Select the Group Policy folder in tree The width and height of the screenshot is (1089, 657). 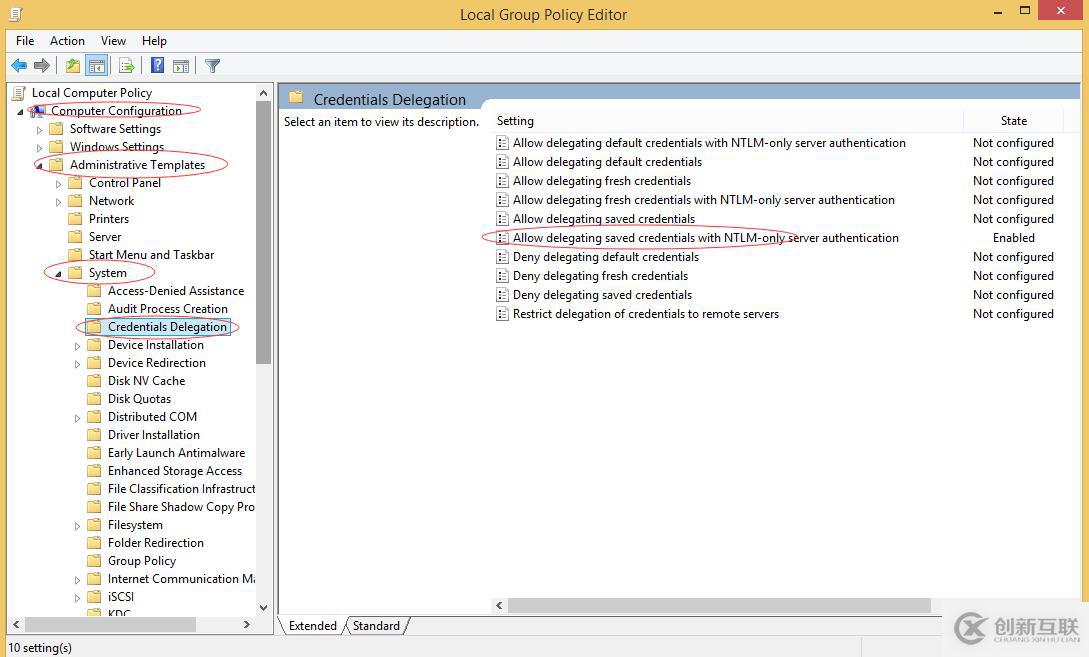142,560
